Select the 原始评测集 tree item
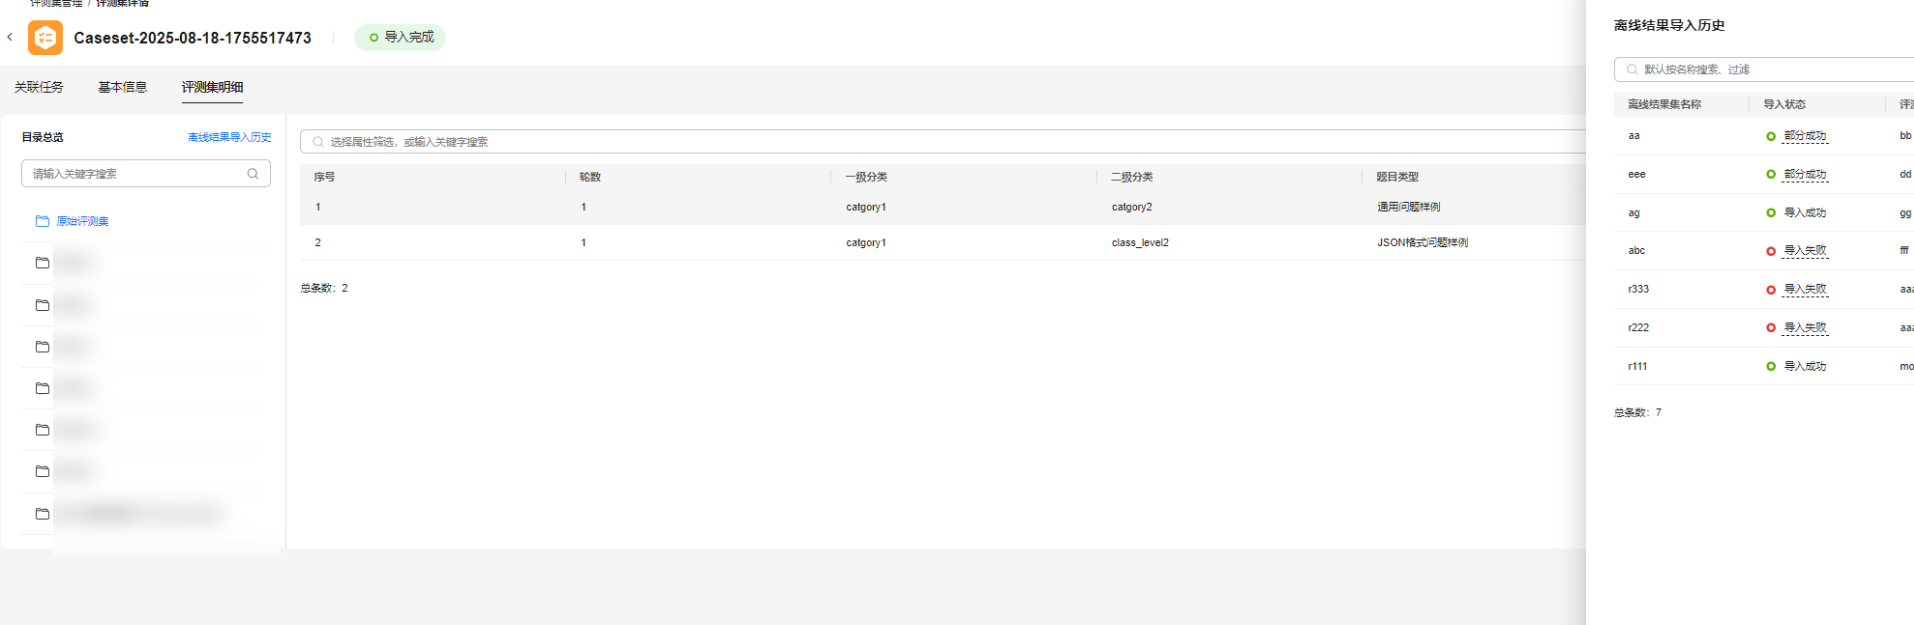Viewport: 1914px width, 625px height. click(82, 221)
